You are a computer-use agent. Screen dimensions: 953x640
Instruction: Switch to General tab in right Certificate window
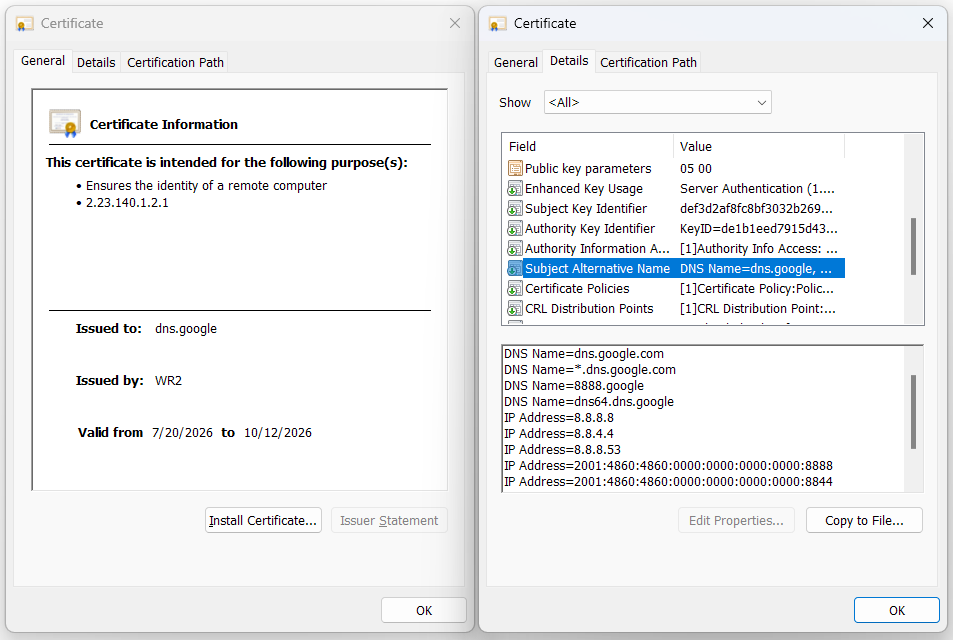point(515,63)
